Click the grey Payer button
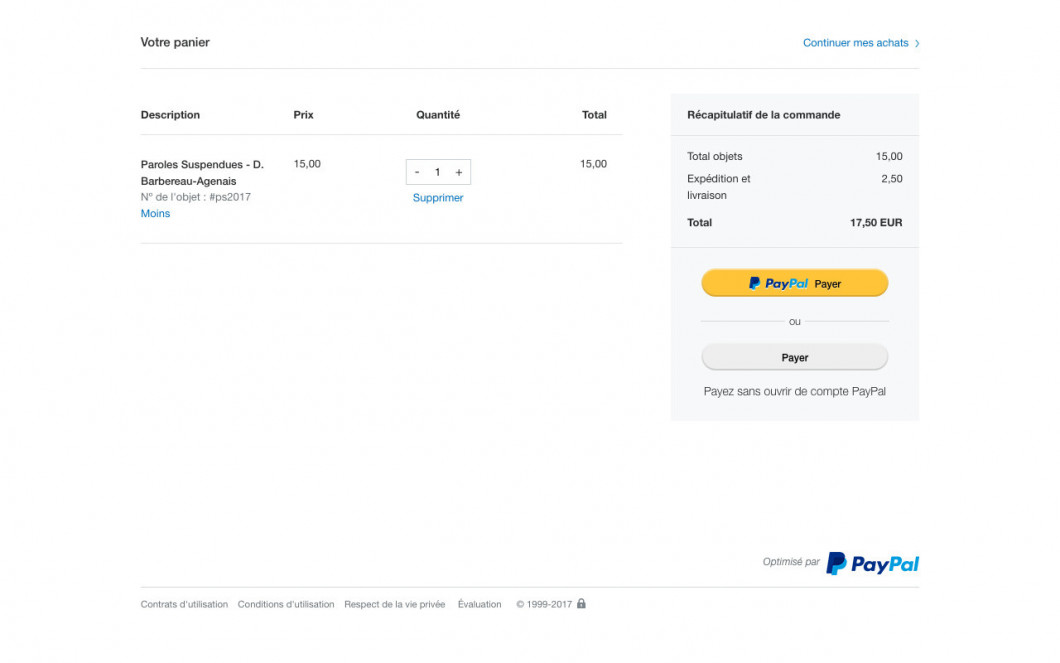Viewport: 1060px width, 663px height. [794, 358]
